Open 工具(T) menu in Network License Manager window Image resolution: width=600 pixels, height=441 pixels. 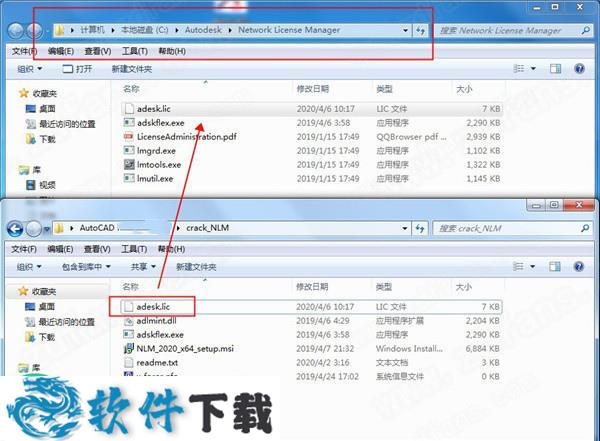click(x=135, y=51)
